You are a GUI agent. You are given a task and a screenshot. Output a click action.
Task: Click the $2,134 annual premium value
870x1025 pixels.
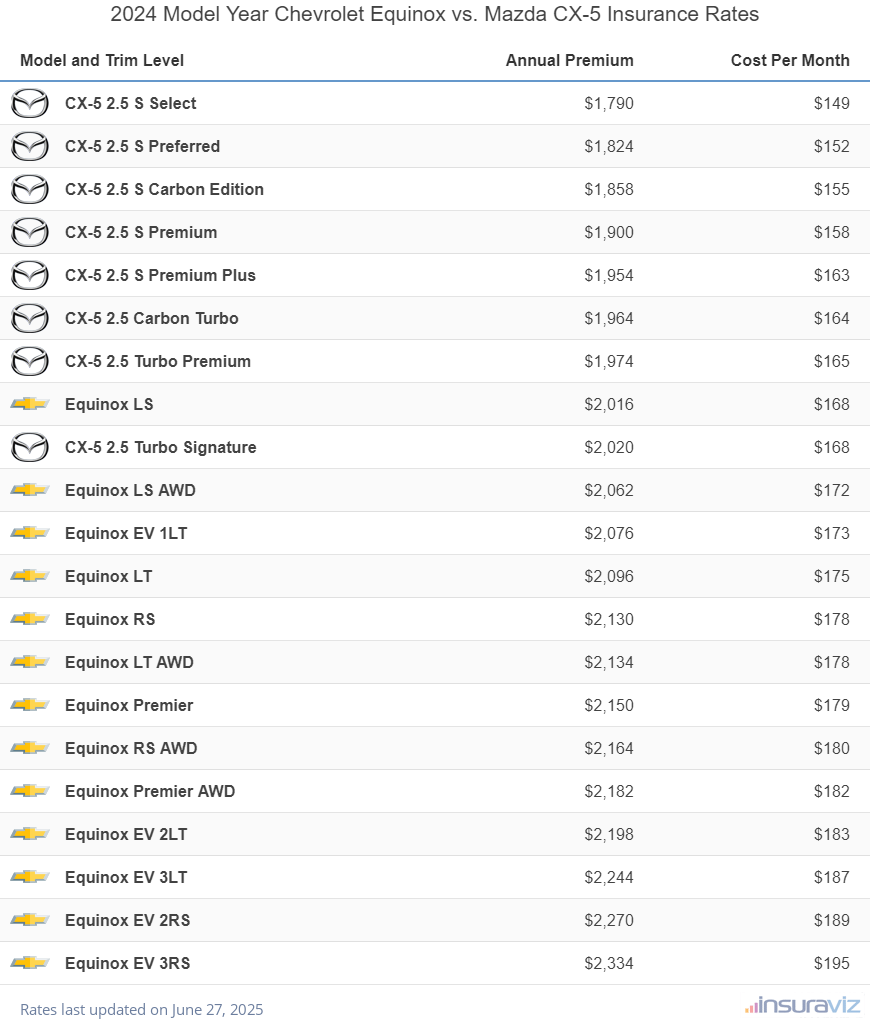point(609,662)
